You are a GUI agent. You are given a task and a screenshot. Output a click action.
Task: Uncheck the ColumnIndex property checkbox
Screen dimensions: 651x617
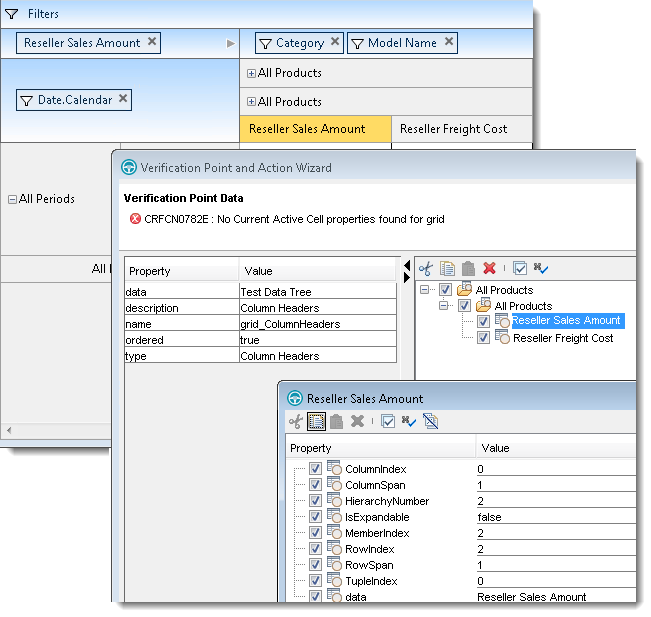pyautogui.click(x=316, y=469)
